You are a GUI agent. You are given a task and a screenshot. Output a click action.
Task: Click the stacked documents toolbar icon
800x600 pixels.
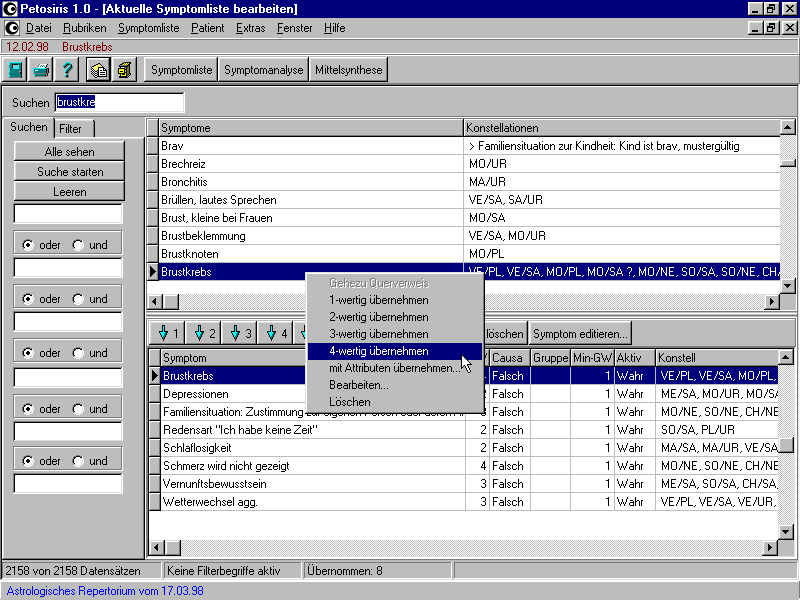coord(98,70)
